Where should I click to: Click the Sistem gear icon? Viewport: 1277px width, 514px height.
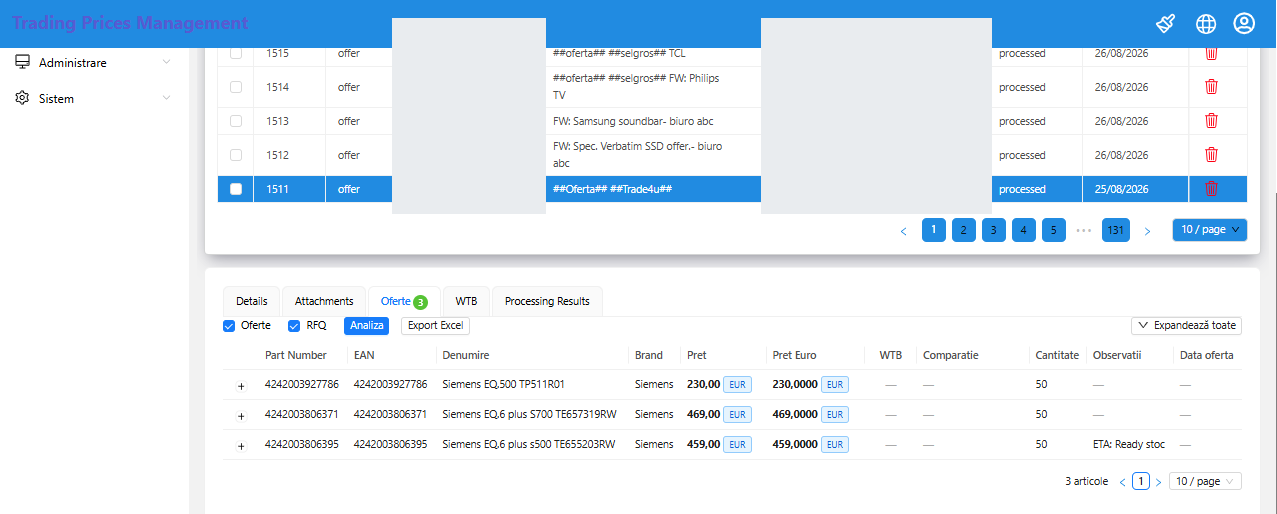22,98
